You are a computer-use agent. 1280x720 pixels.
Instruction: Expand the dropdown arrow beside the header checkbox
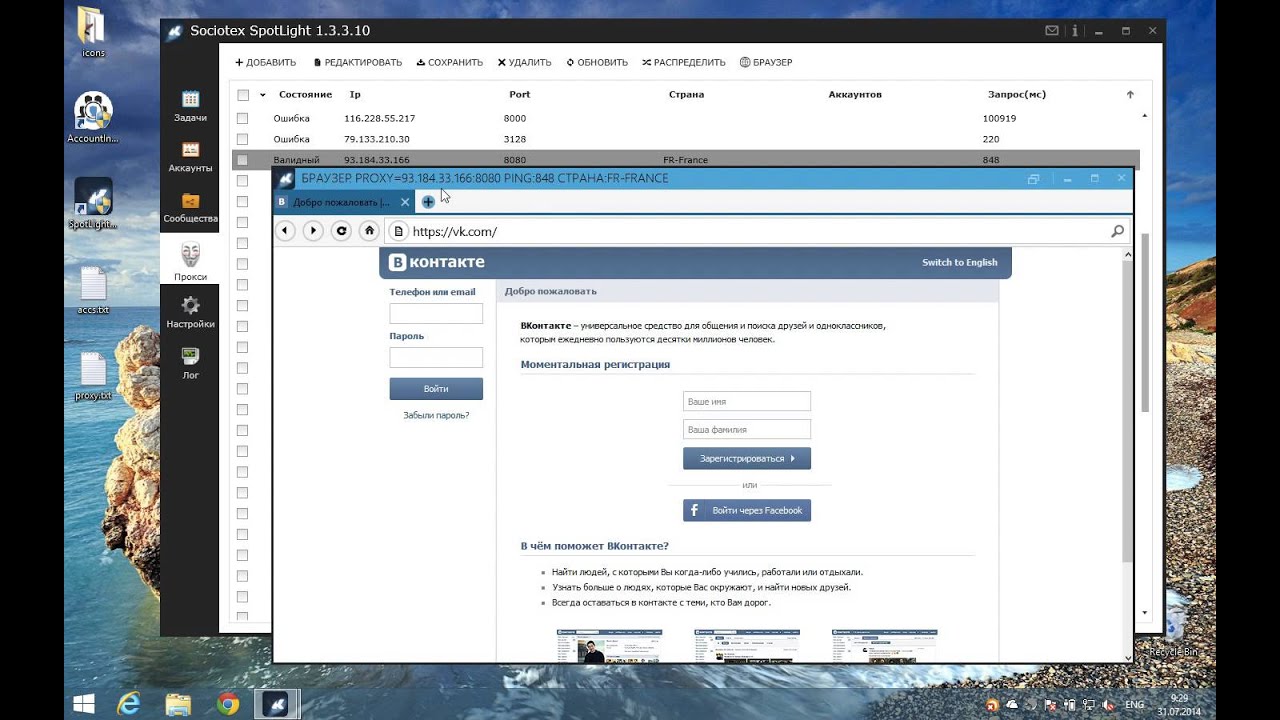[263, 95]
